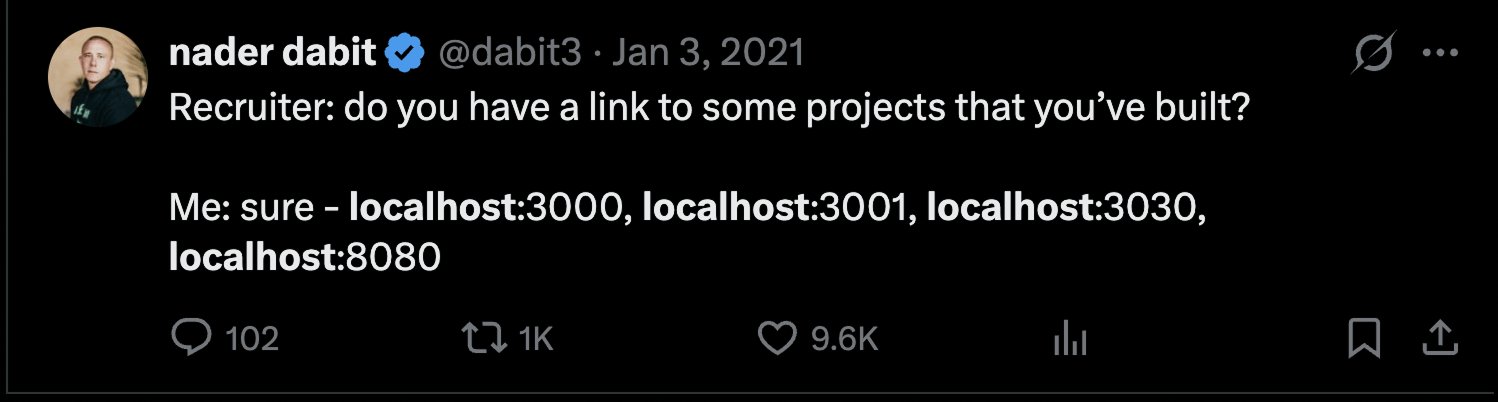Click the 1K reposts count

(537, 340)
